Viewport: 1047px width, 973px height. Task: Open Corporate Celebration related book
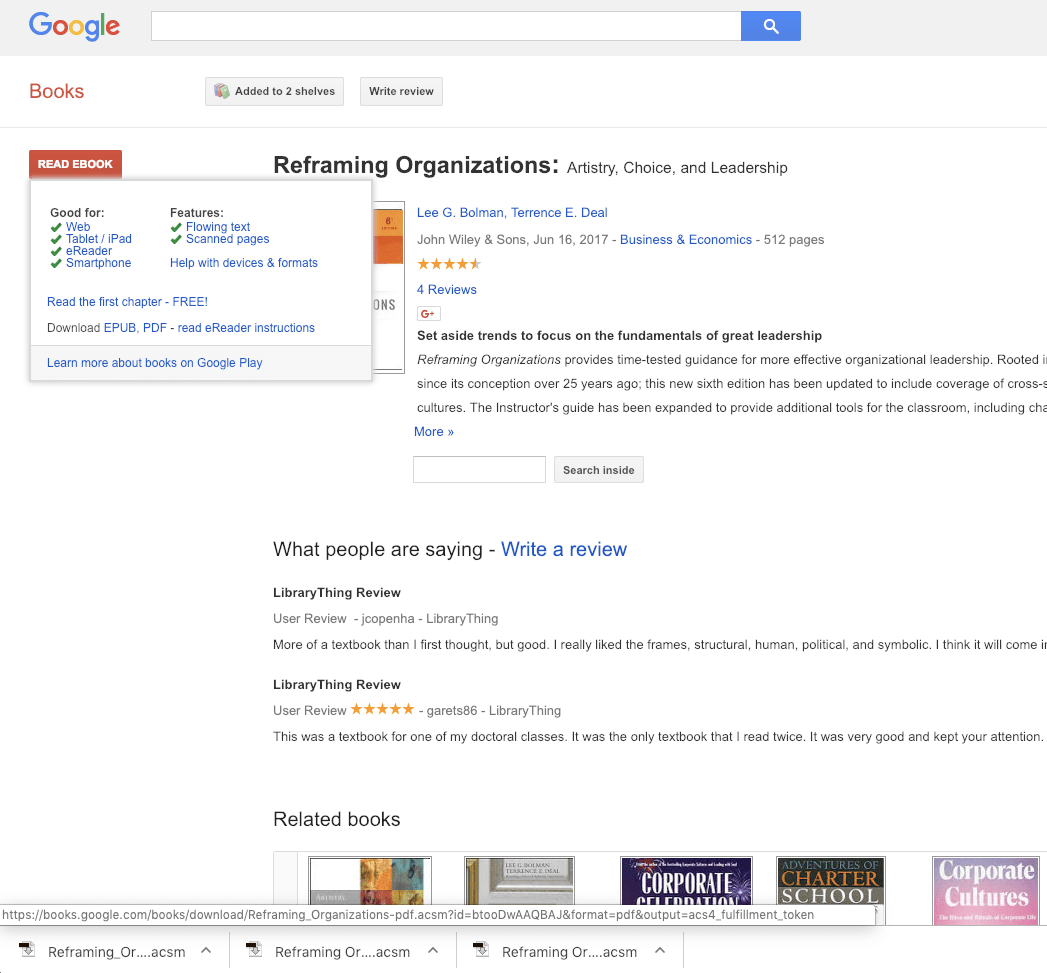pyautogui.click(x=686, y=882)
